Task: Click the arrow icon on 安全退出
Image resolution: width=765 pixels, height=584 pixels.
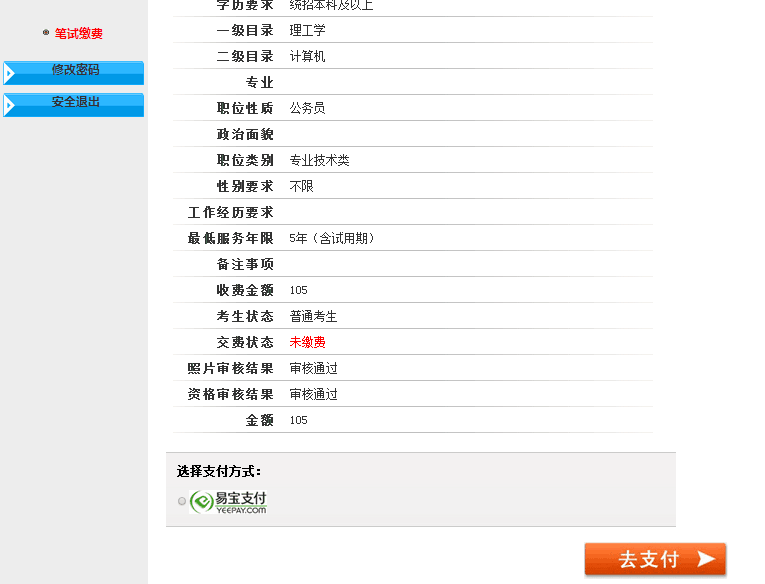Action: [x=9, y=105]
